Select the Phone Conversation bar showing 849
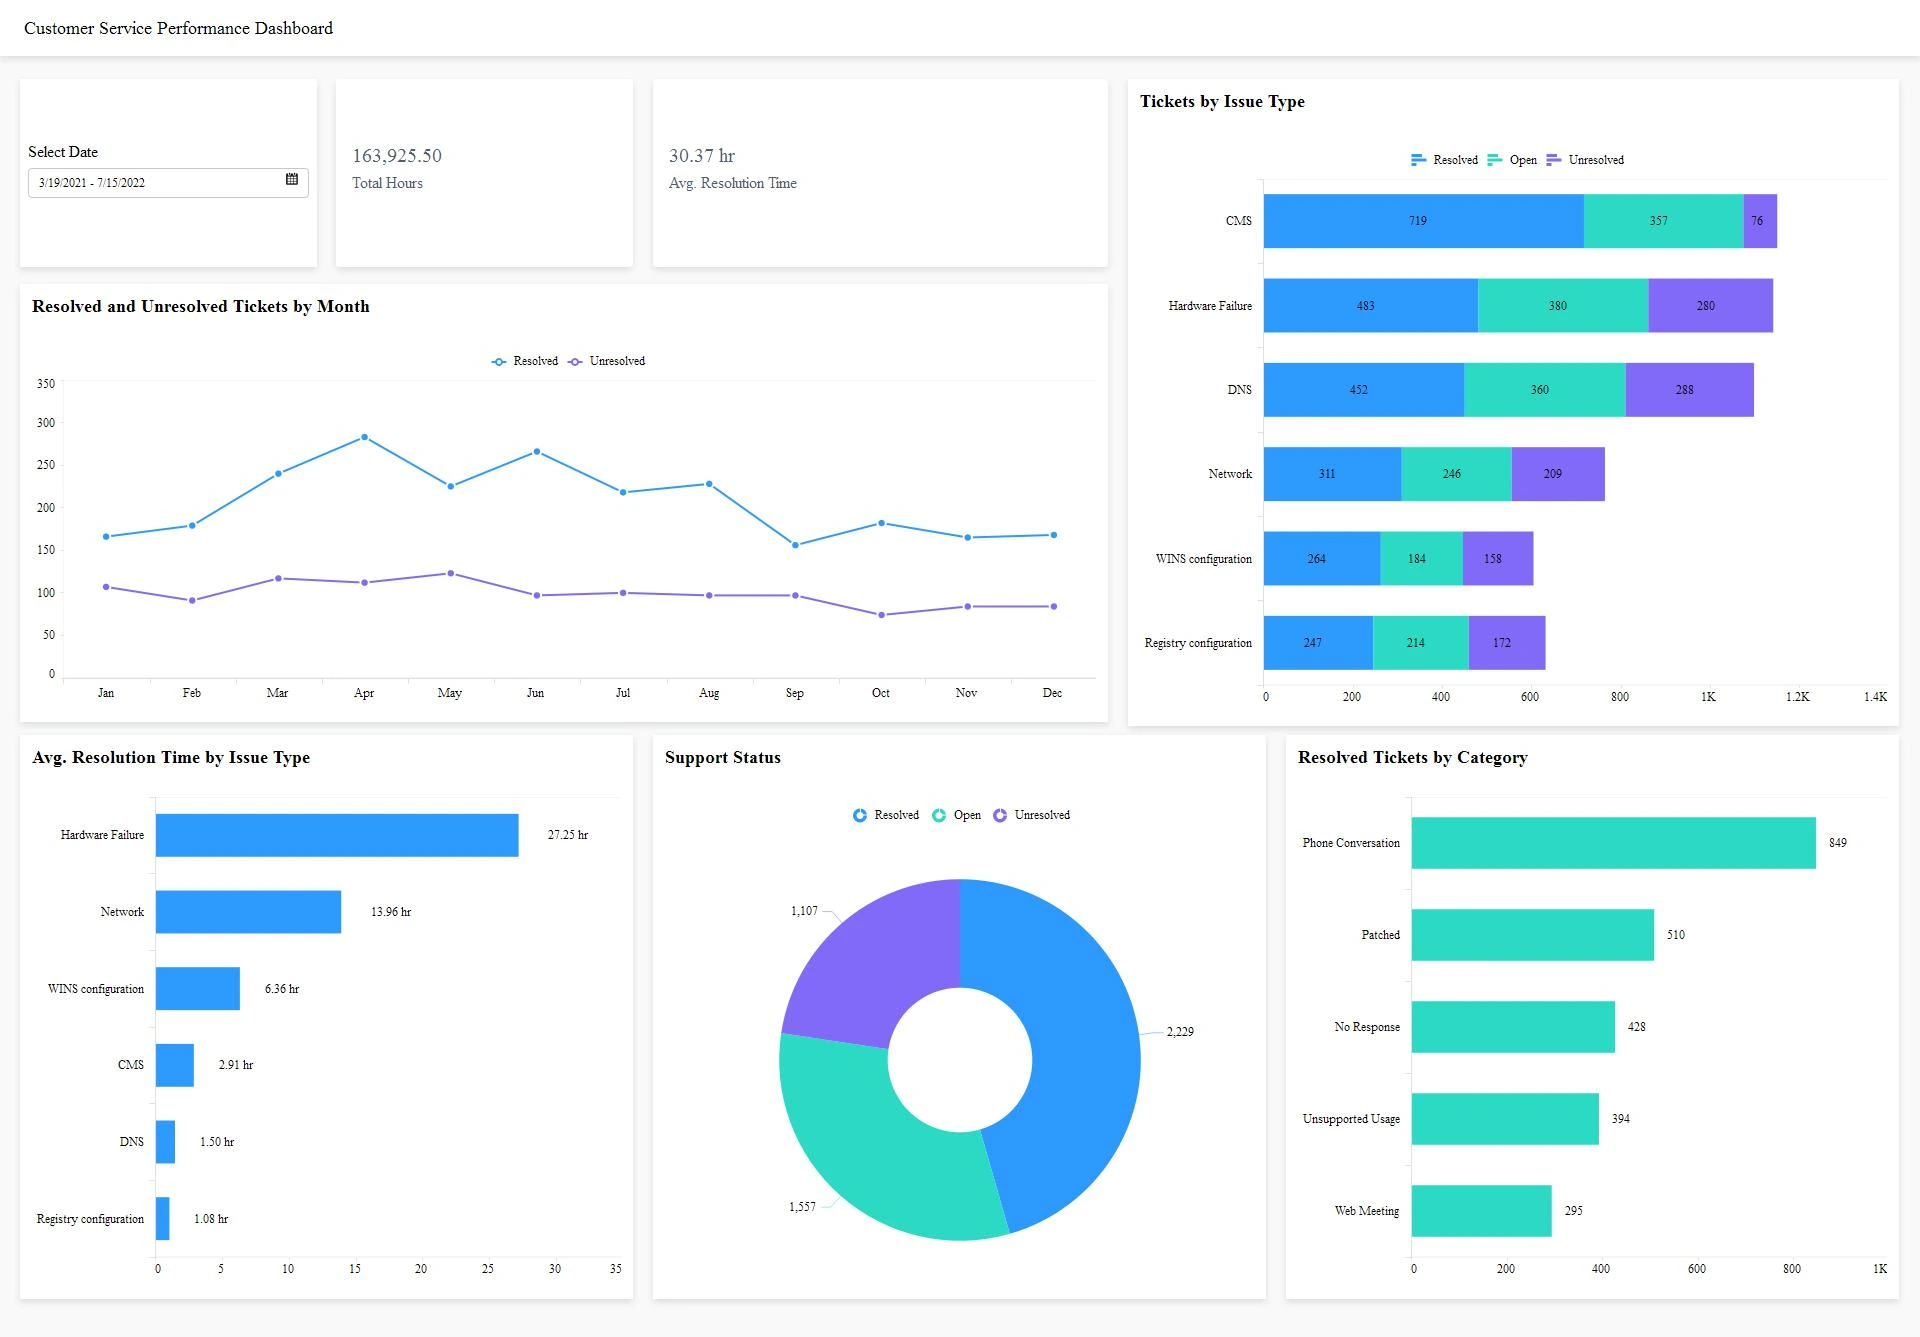Viewport: 1920px width, 1337px height. pyautogui.click(x=1614, y=843)
